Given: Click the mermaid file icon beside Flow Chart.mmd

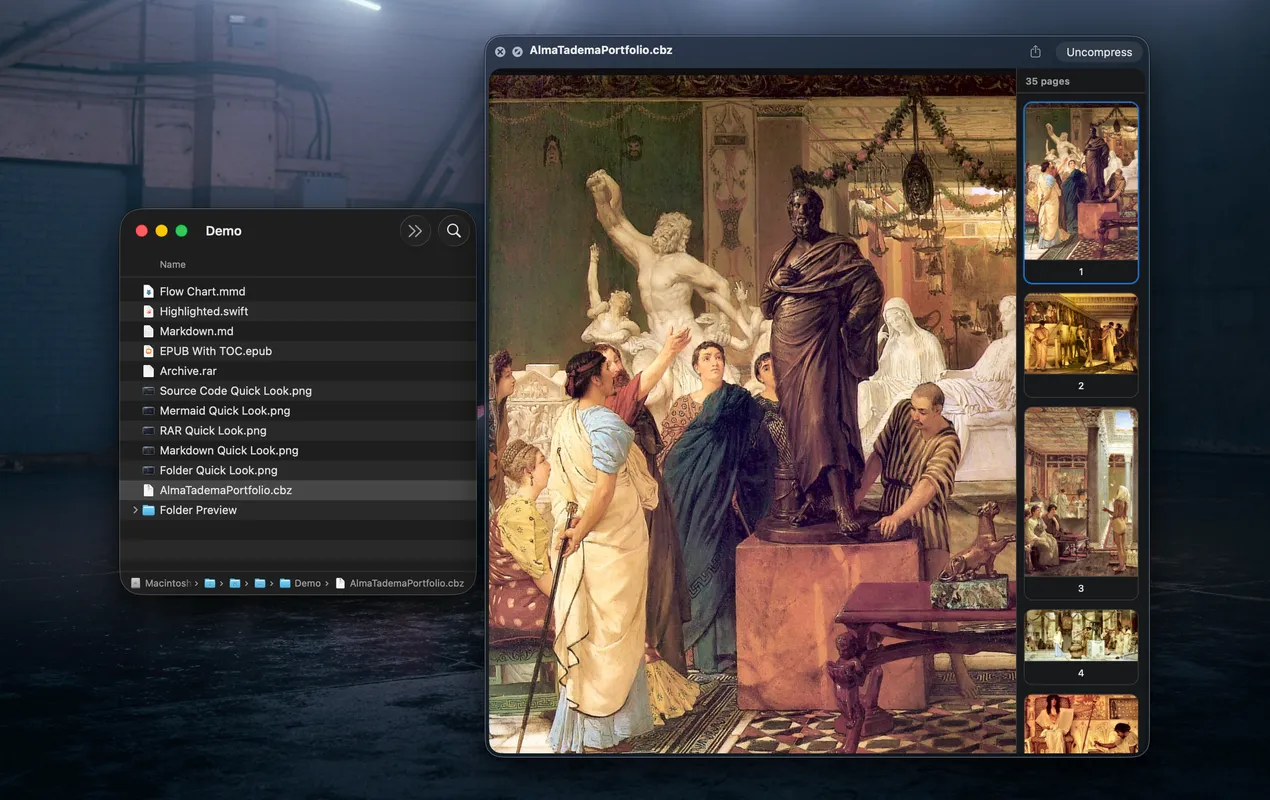Looking at the screenshot, I should 148,290.
